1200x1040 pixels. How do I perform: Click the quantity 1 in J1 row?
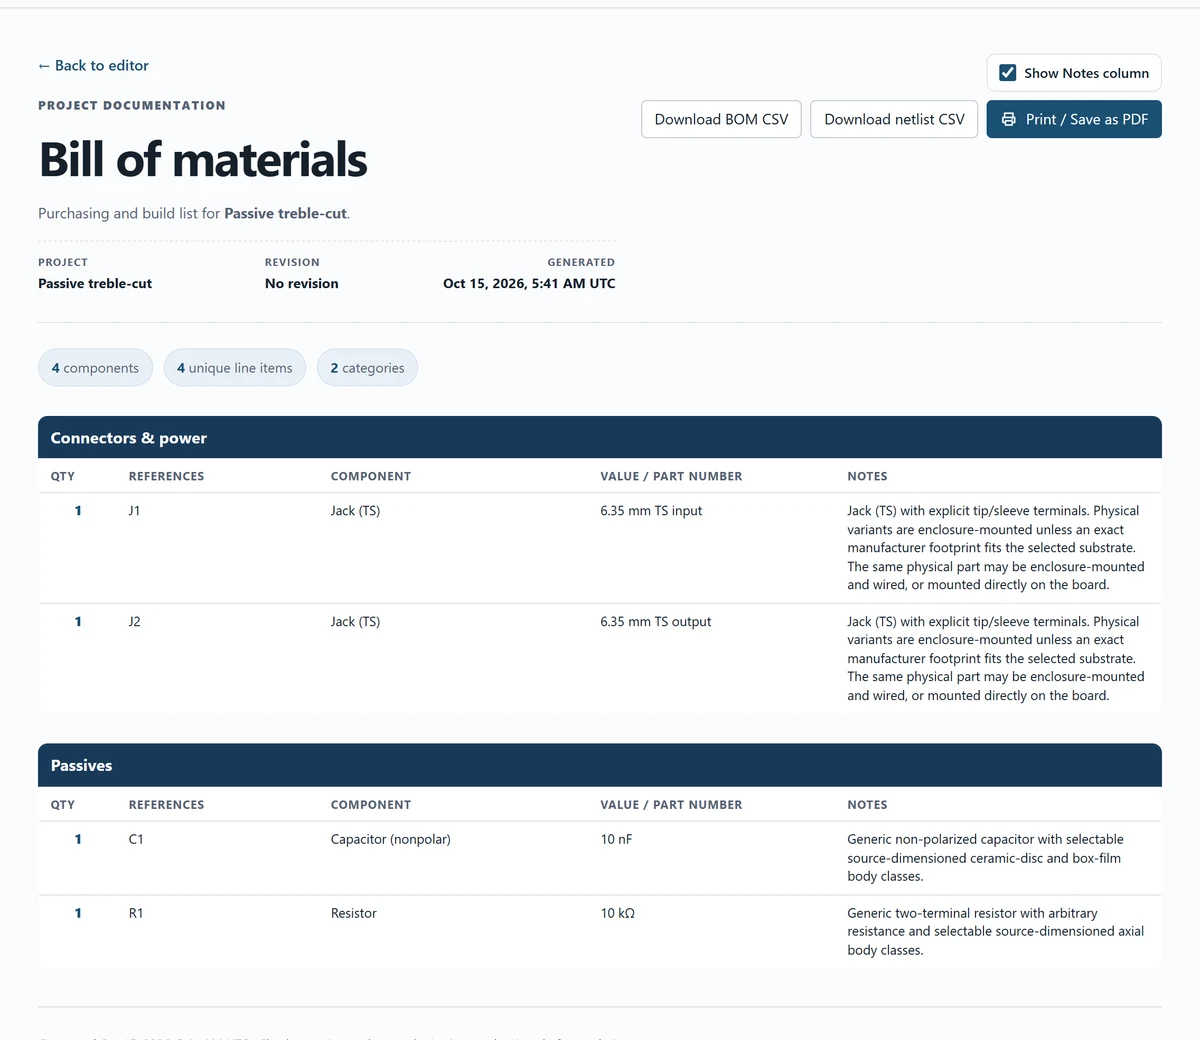pyautogui.click(x=78, y=511)
